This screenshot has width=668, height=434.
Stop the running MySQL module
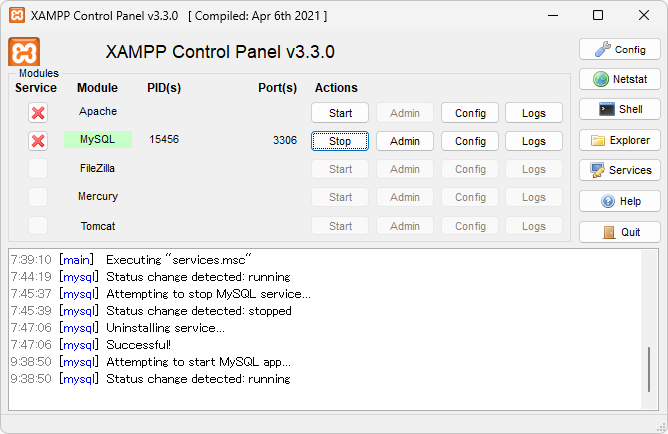[x=340, y=141]
